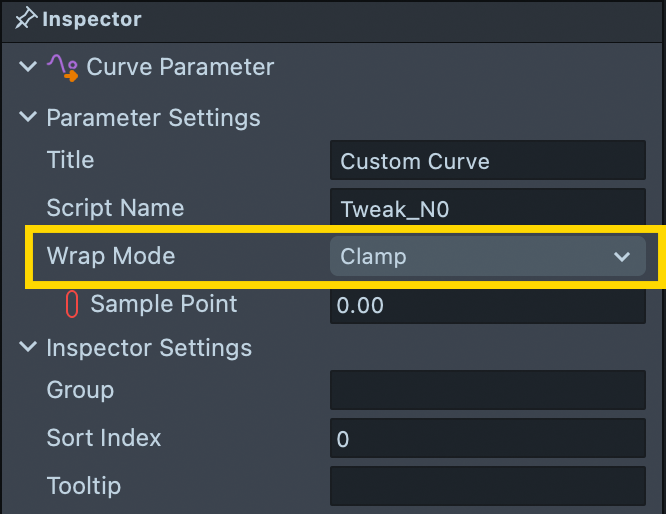Click the Parameter Settings header text
The image size is (666, 514).
click(153, 118)
